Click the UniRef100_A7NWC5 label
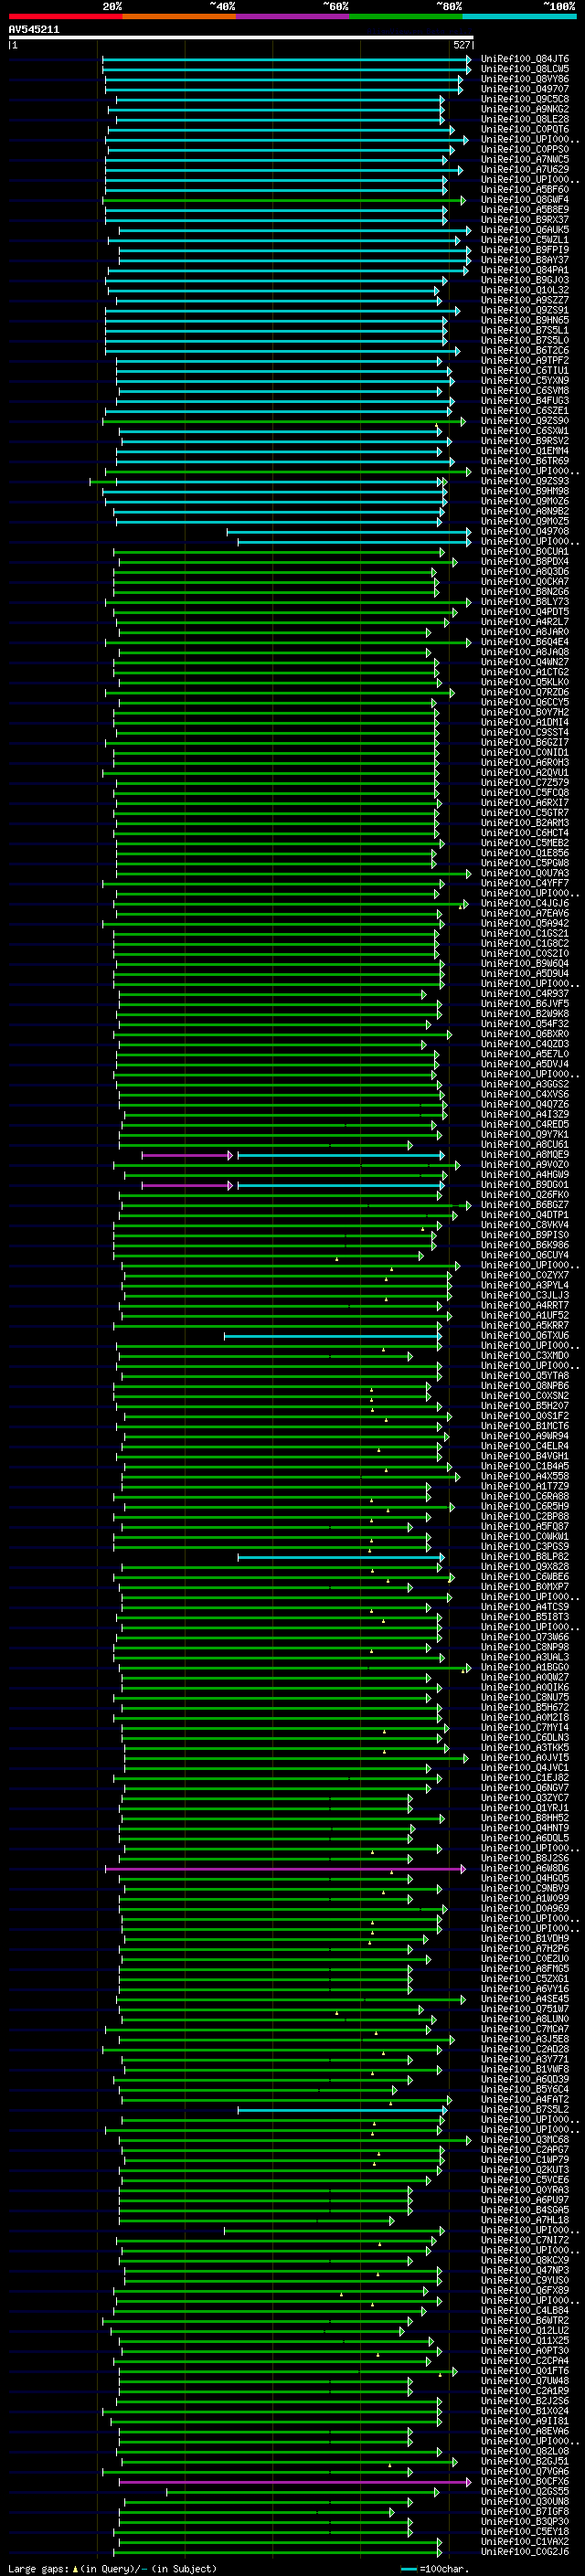585x2576 pixels. pos(525,159)
